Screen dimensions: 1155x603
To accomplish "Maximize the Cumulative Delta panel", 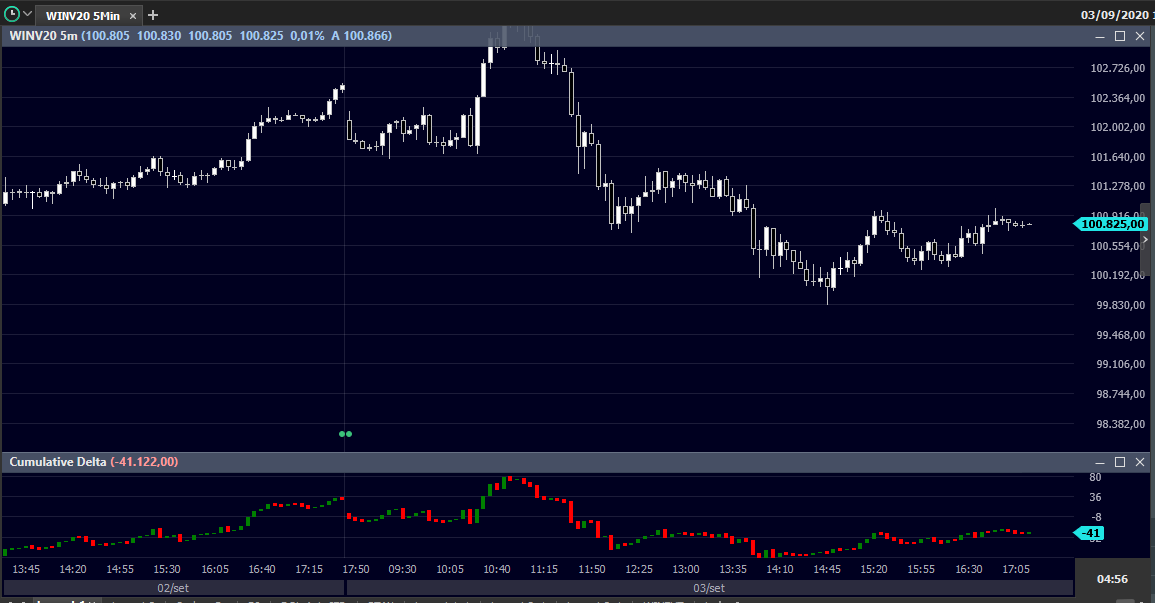I will pos(1120,462).
